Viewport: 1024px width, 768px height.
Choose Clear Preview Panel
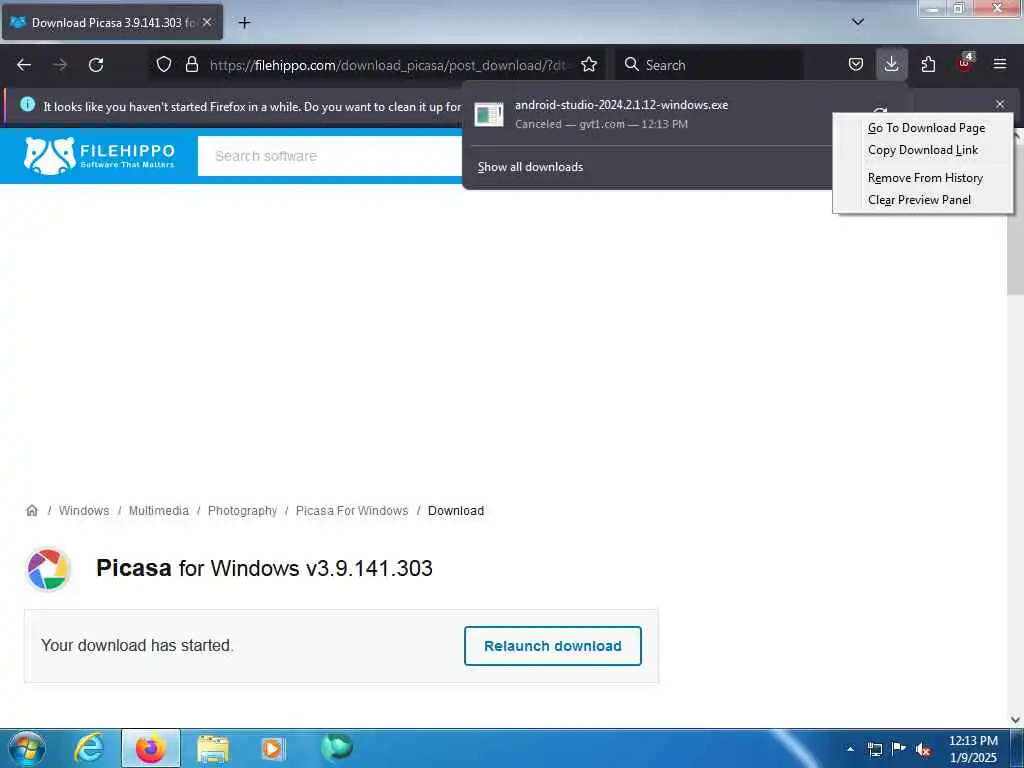919,200
